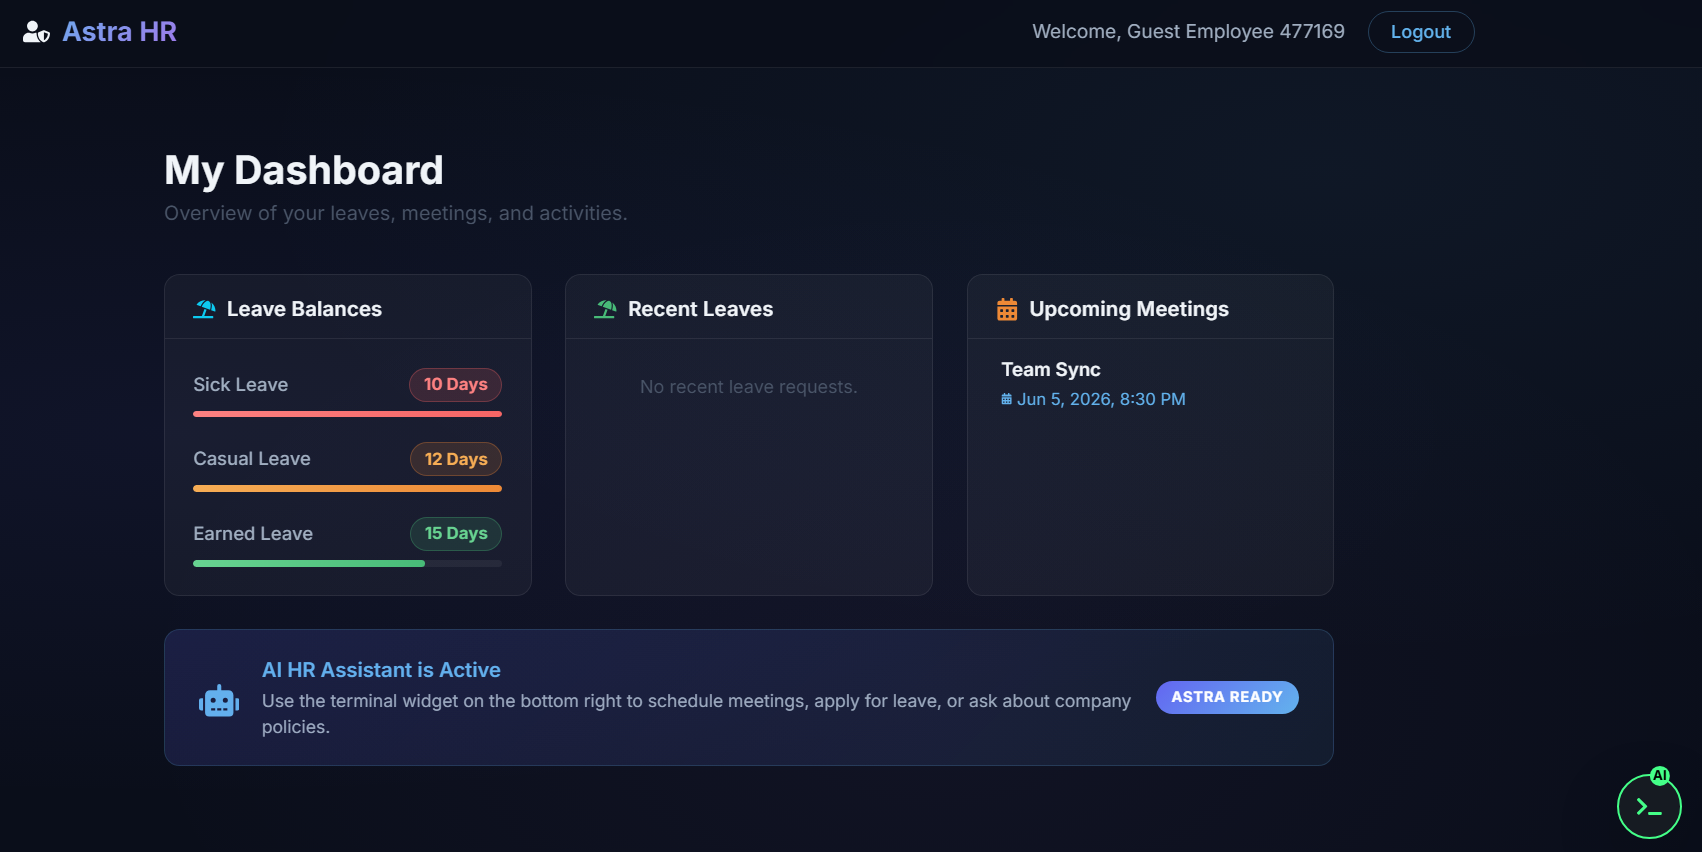Image resolution: width=1702 pixels, height=852 pixels.
Task: Click the 12 Days casual leave badge
Action: (456, 459)
